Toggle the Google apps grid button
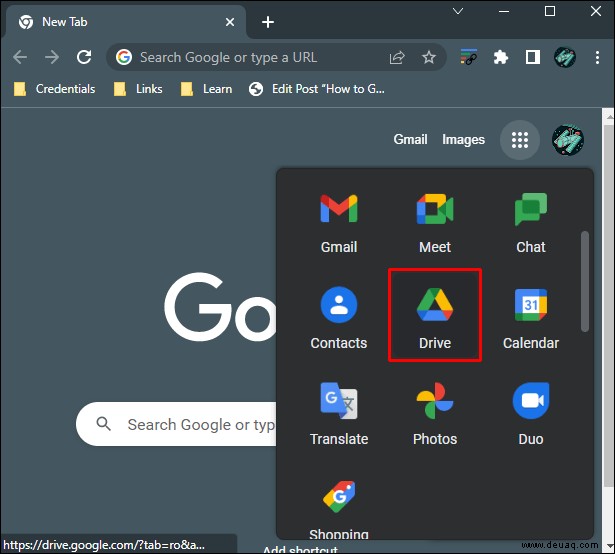The width and height of the screenshot is (615, 554). [520, 140]
